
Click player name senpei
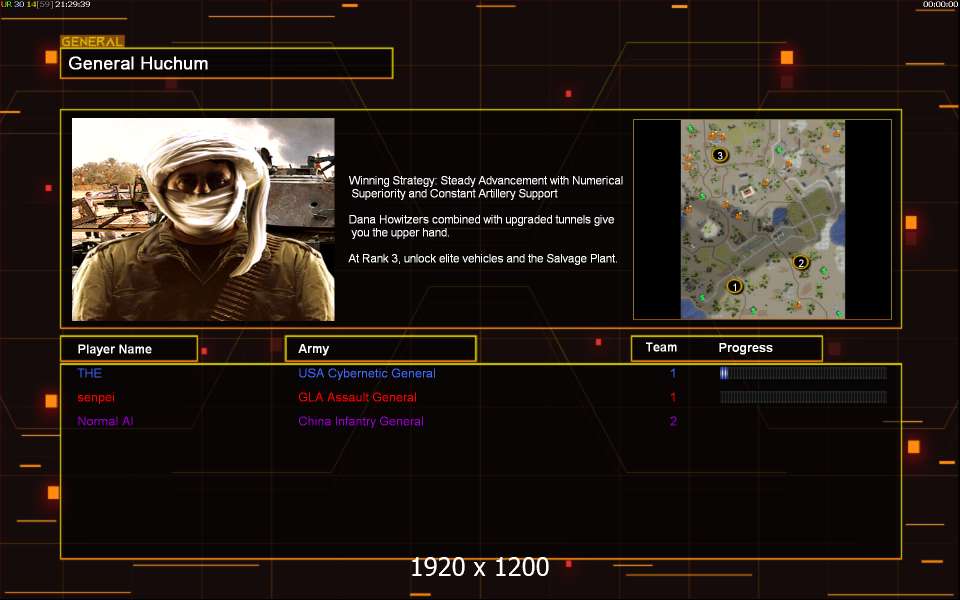(x=96, y=397)
